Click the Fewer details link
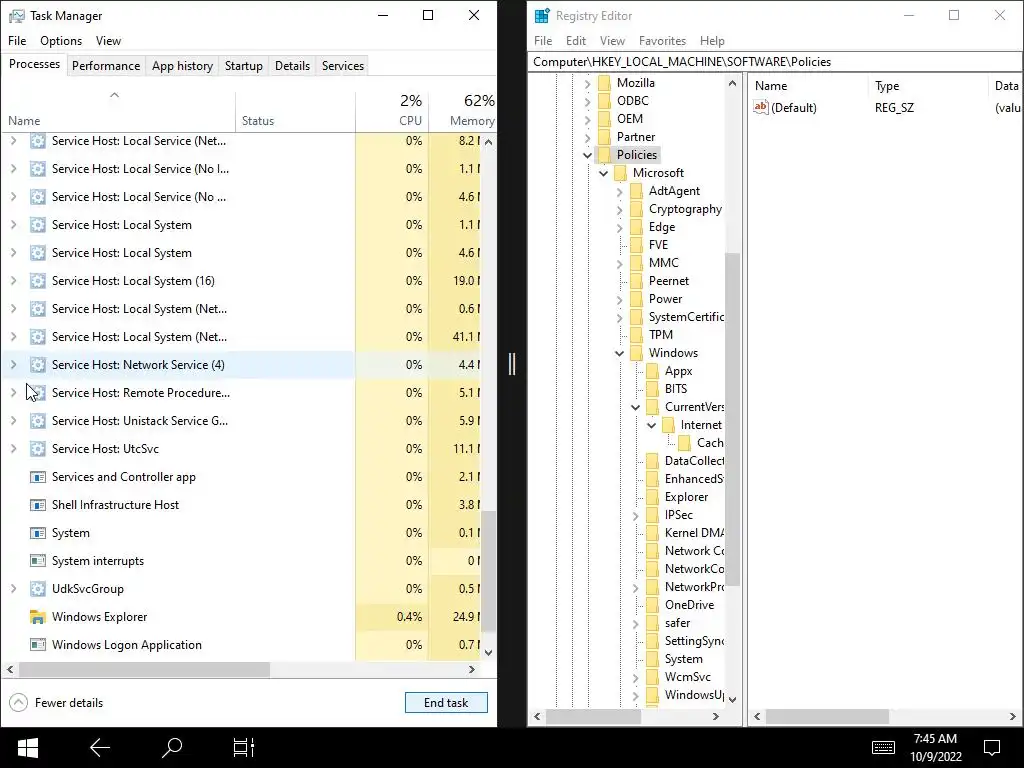The height and width of the screenshot is (768, 1024). (x=69, y=703)
